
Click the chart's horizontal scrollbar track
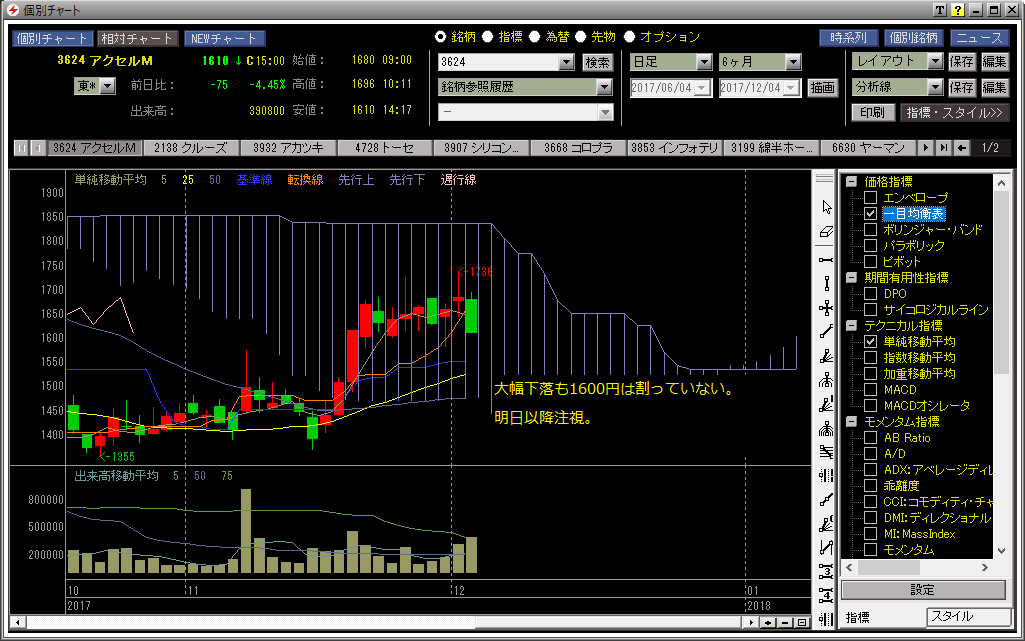(x=400, y=622)
